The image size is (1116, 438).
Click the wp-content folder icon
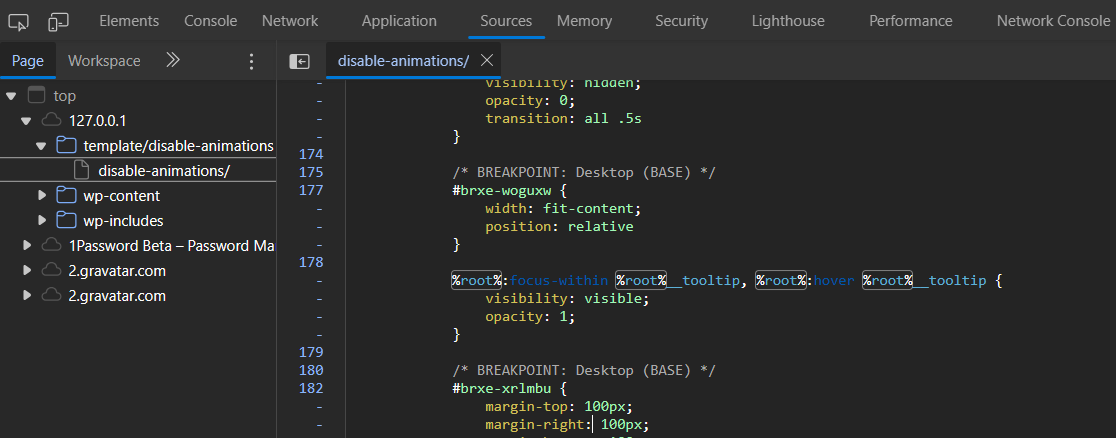pyautogui.click(x=66, y=195)
